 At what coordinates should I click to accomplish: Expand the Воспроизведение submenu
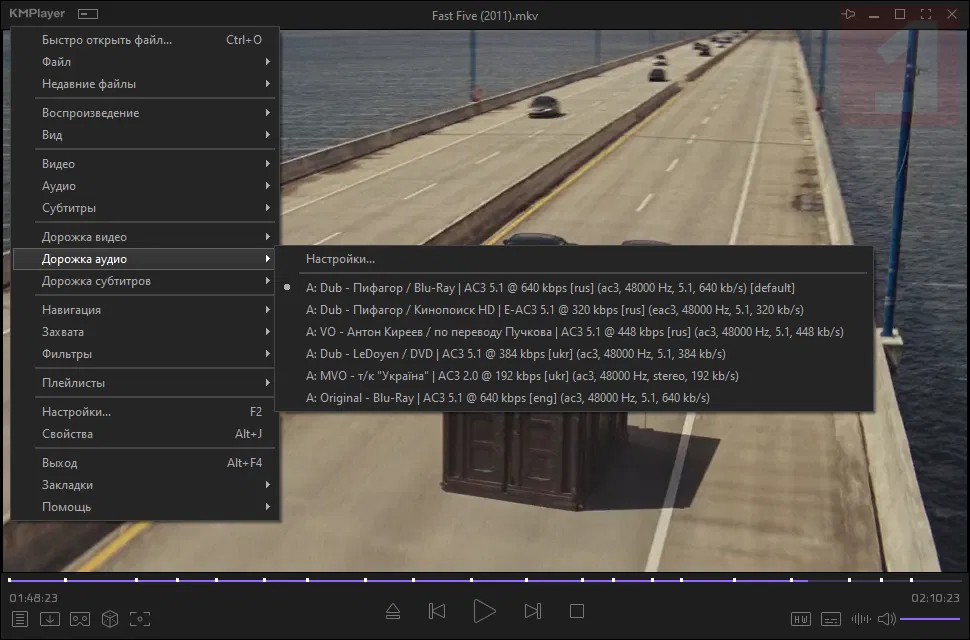(x=145, y=113)
